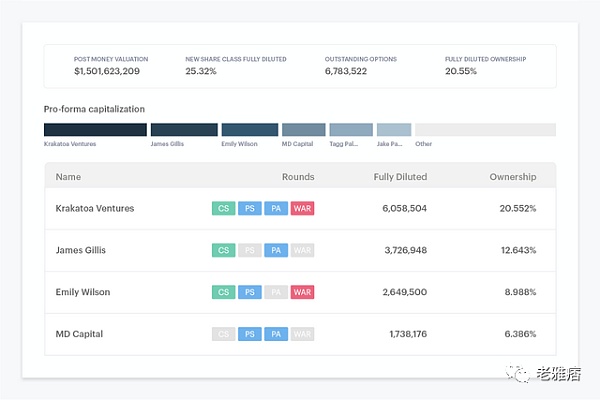Sort by the Fully Diluted column header

click(400, 177)
